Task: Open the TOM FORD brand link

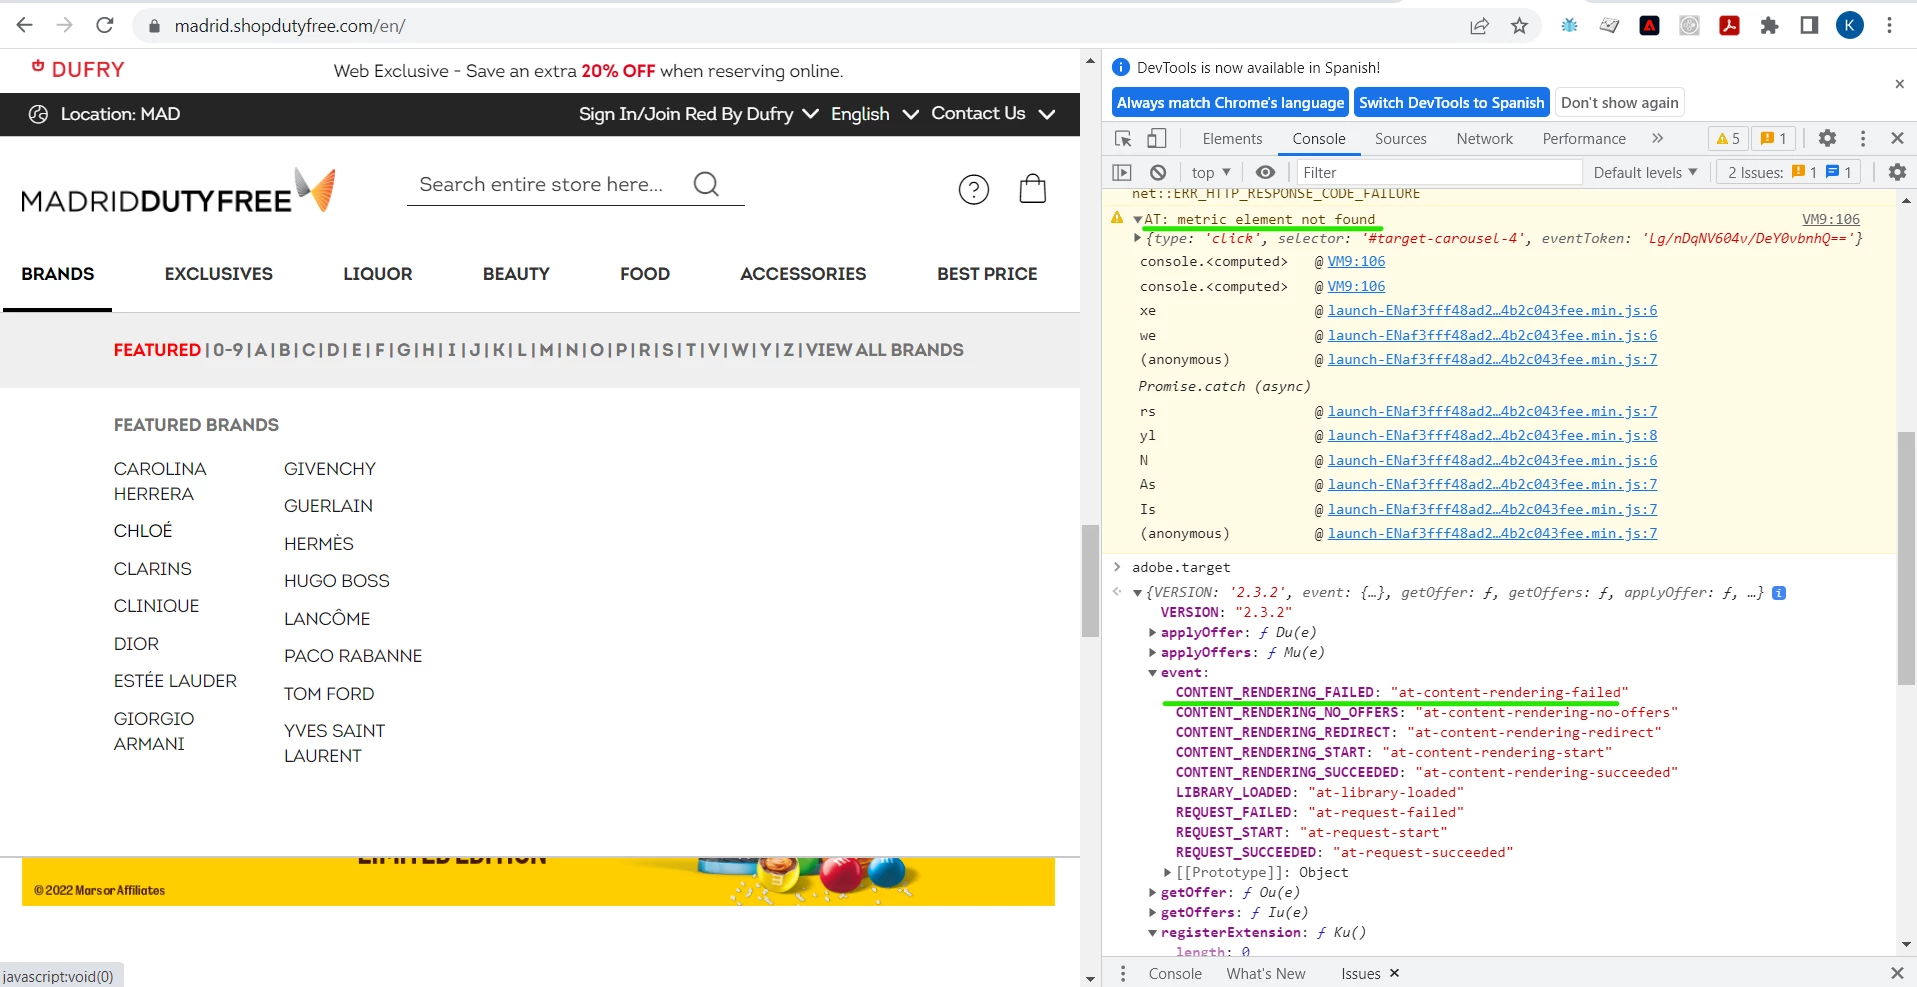Action: click(x=329, y=694)
